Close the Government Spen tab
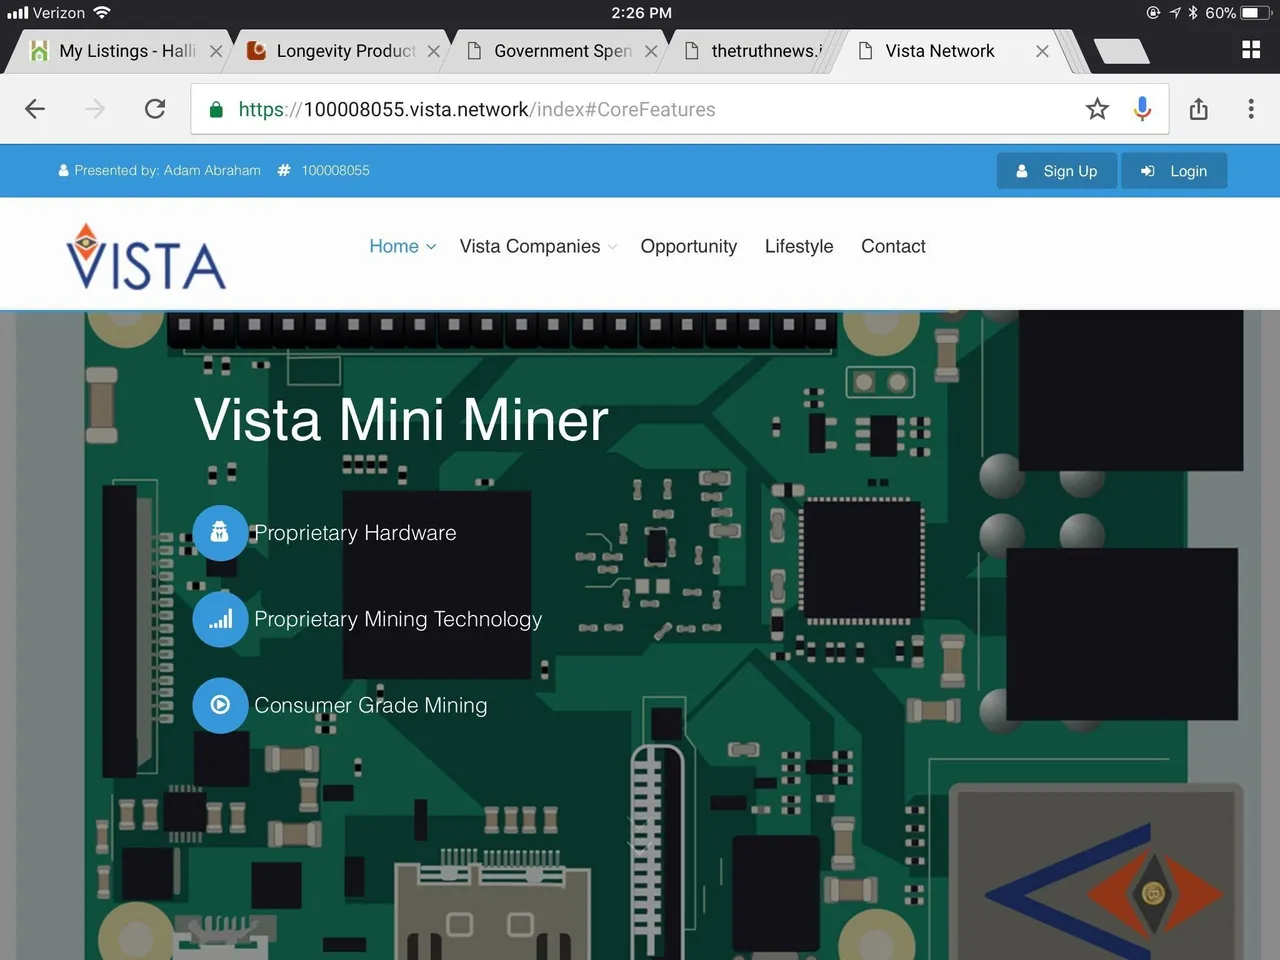The height and width of the screenshot is (960, 1280). pos(651,51)
